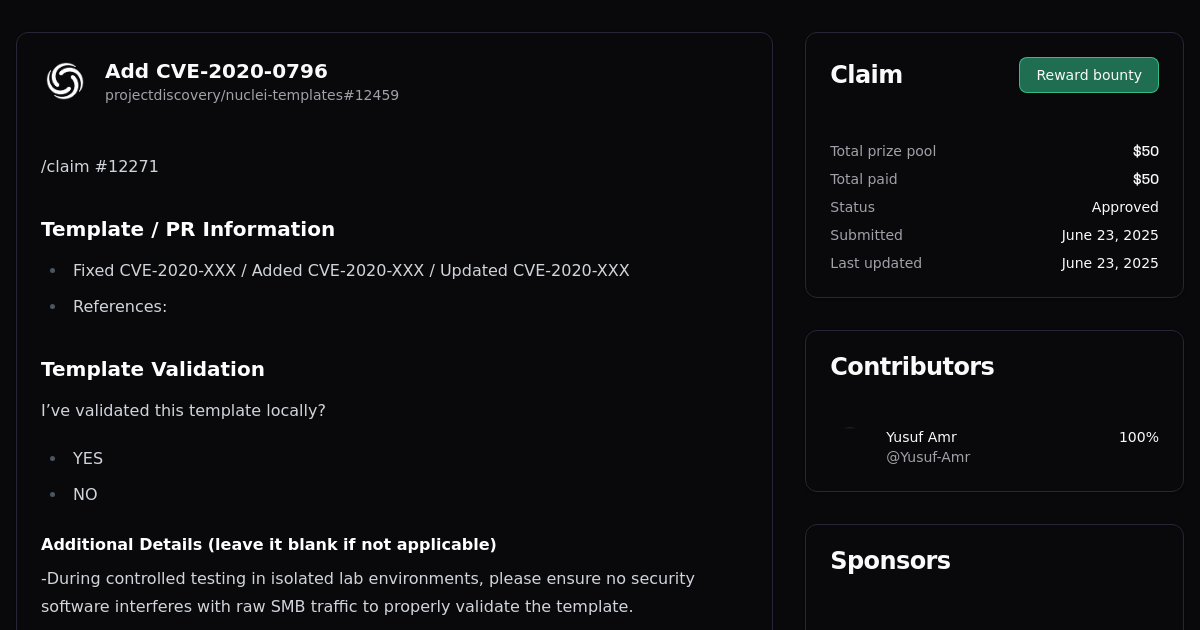Click the Total paid $50 amount
The image size is (1200, 630).
pos(1146,179)
